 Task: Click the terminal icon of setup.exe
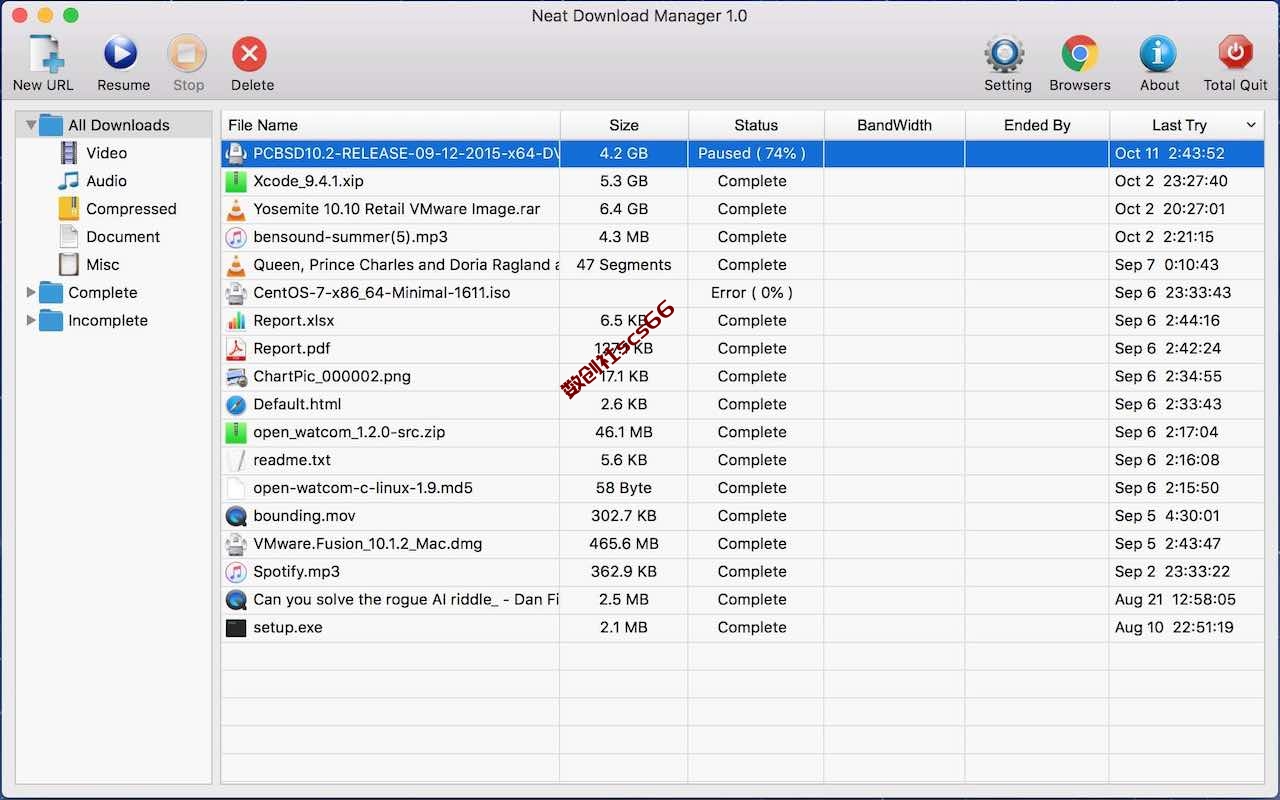236,628
